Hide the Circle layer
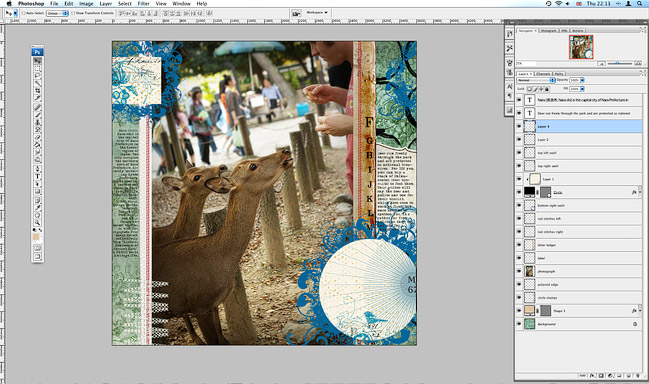Image resolution: width=649 pixels, height=384 pixels. click(519, 192)
